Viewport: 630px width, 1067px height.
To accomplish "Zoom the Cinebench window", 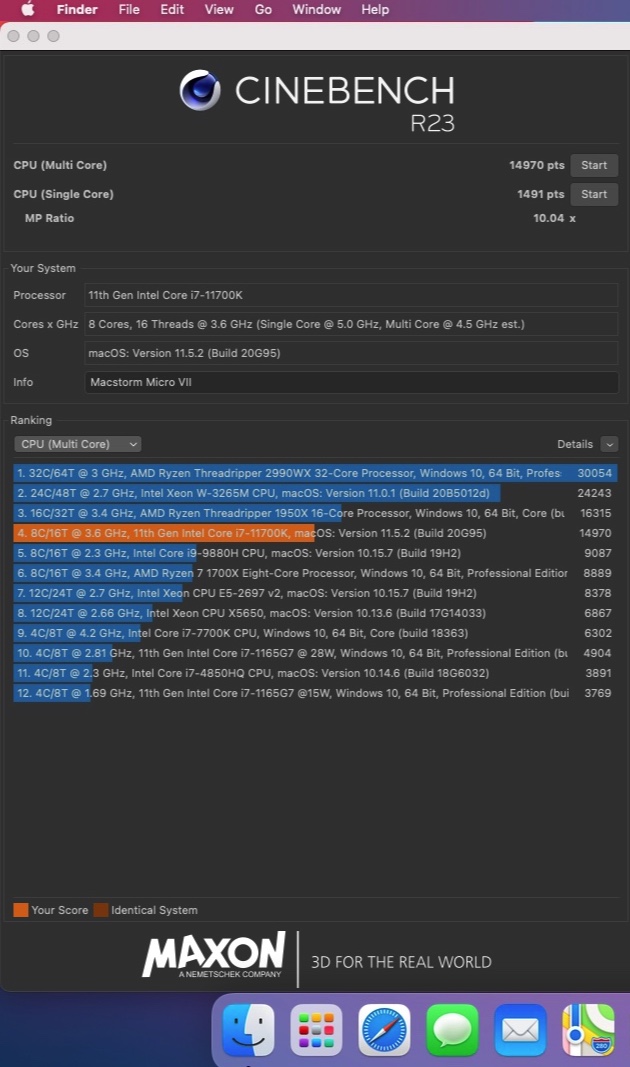I will coord(54,36).
